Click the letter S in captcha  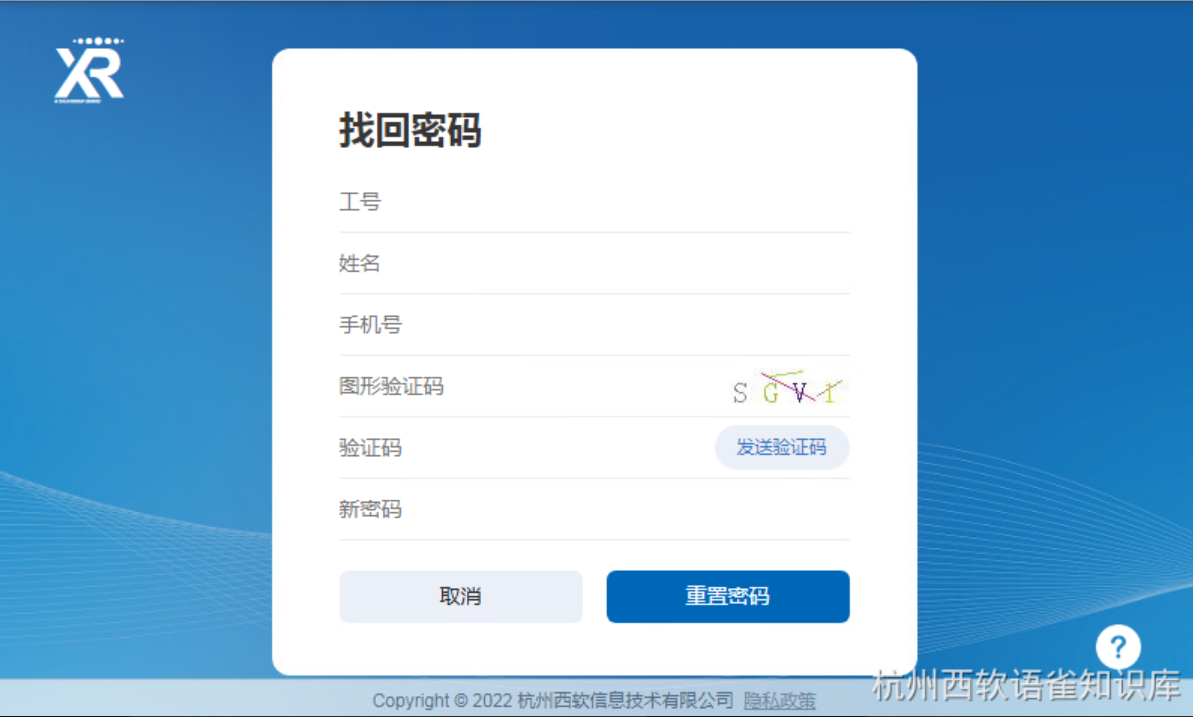740,393
